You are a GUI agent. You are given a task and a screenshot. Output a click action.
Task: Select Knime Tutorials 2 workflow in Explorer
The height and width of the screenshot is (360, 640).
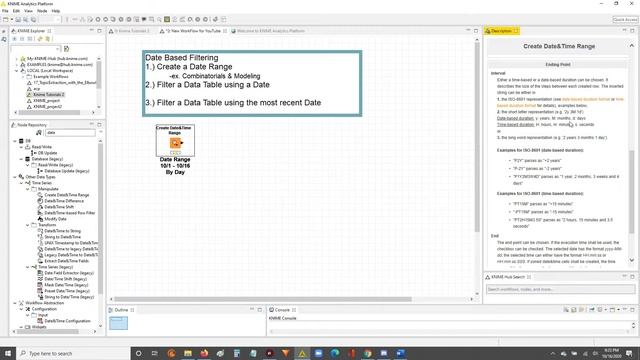(x=49, y=94)
